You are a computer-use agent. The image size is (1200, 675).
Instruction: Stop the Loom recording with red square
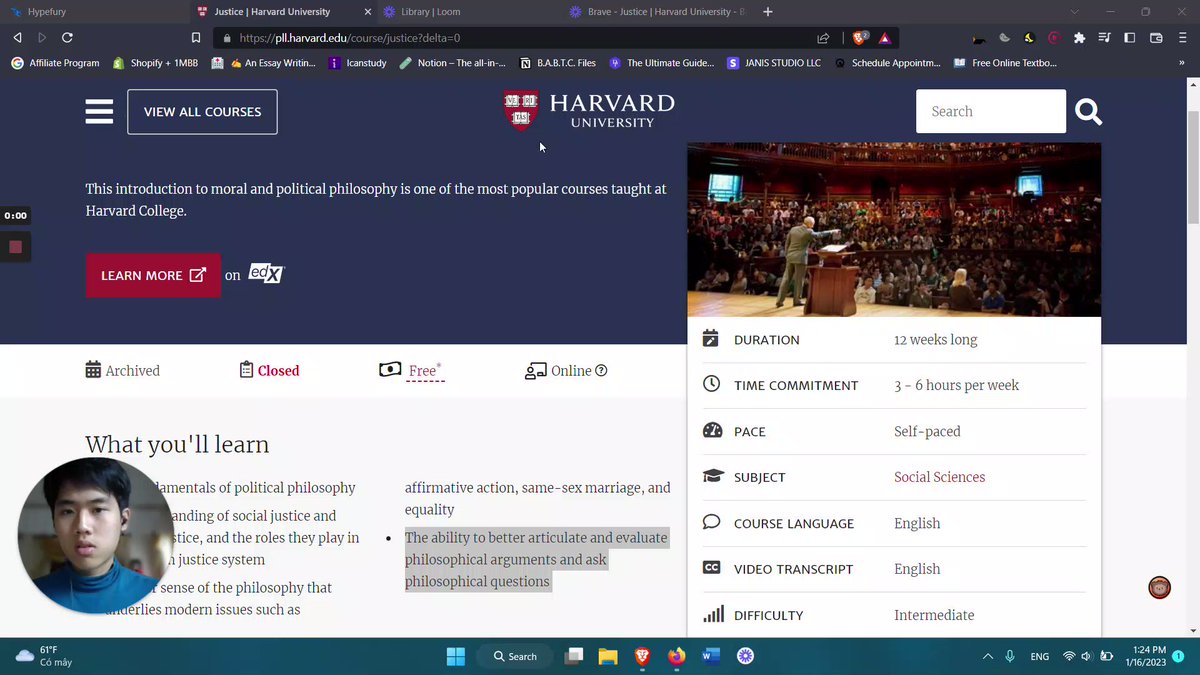point(15,246)
